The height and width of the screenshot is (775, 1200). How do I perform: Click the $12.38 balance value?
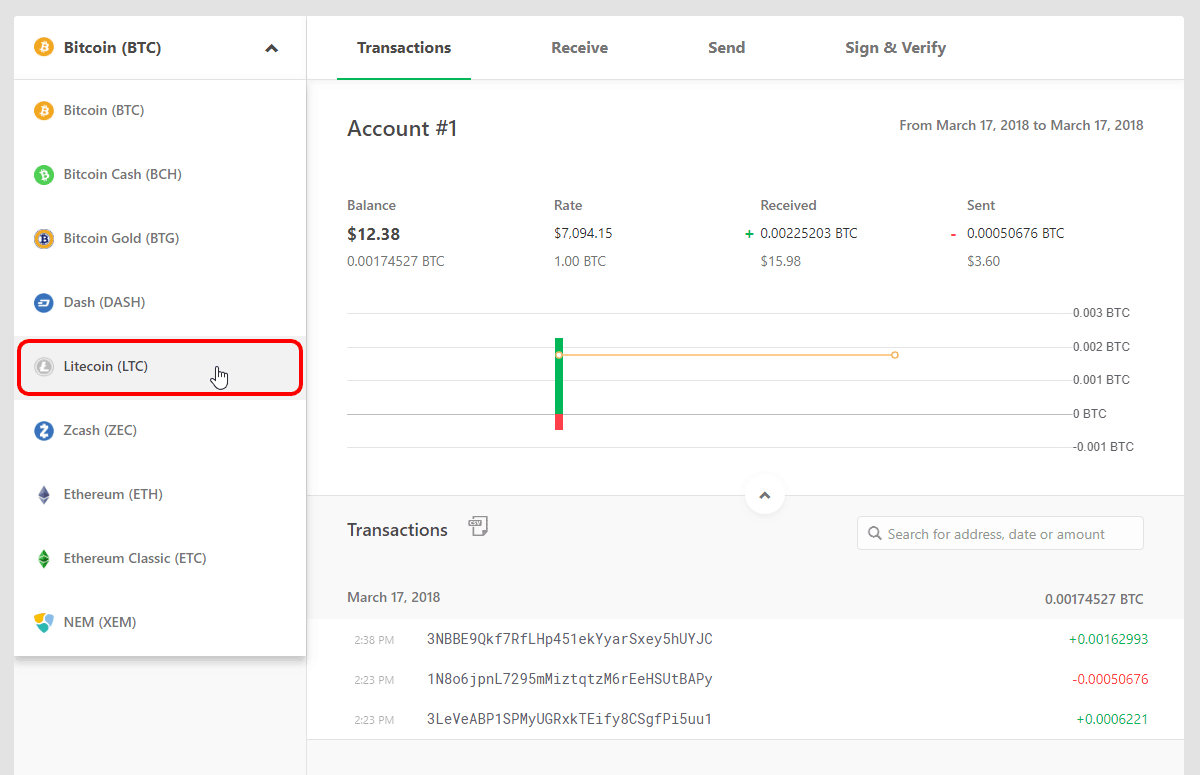pos(374,234)
